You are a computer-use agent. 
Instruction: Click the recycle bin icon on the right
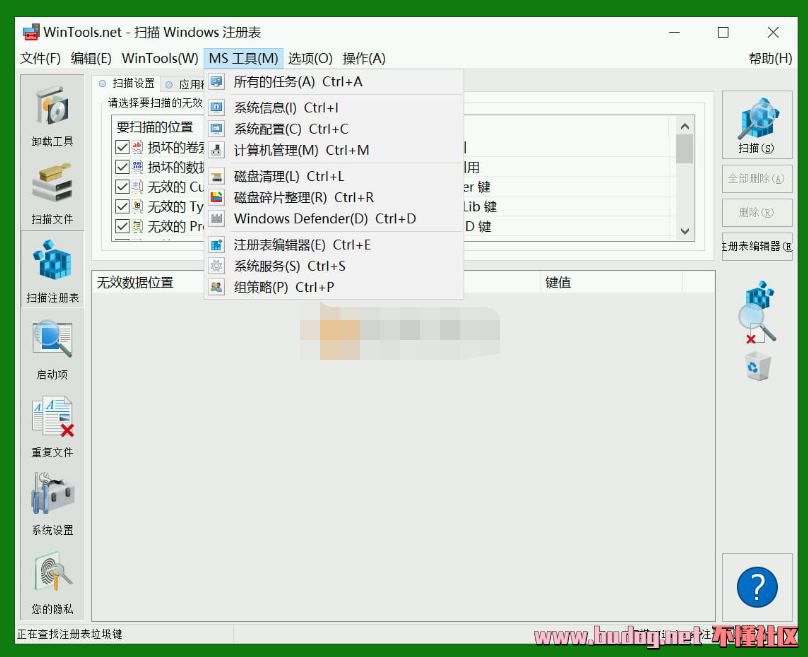click(x=758, y=367)
